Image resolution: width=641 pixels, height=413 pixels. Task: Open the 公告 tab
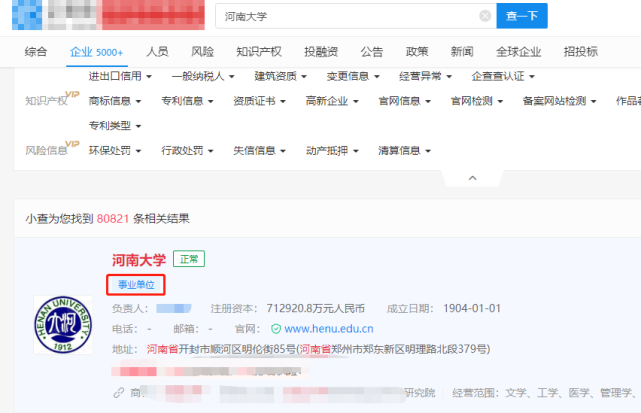[x=372, y=52]
